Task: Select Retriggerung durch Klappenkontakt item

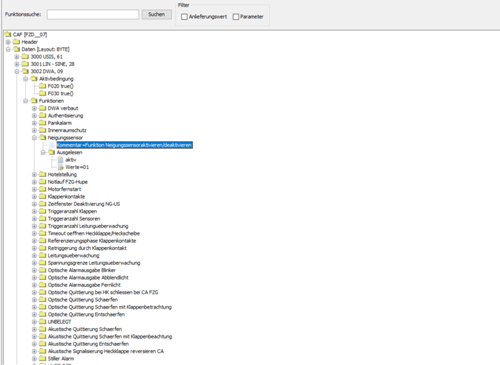Action: point(87,248)
